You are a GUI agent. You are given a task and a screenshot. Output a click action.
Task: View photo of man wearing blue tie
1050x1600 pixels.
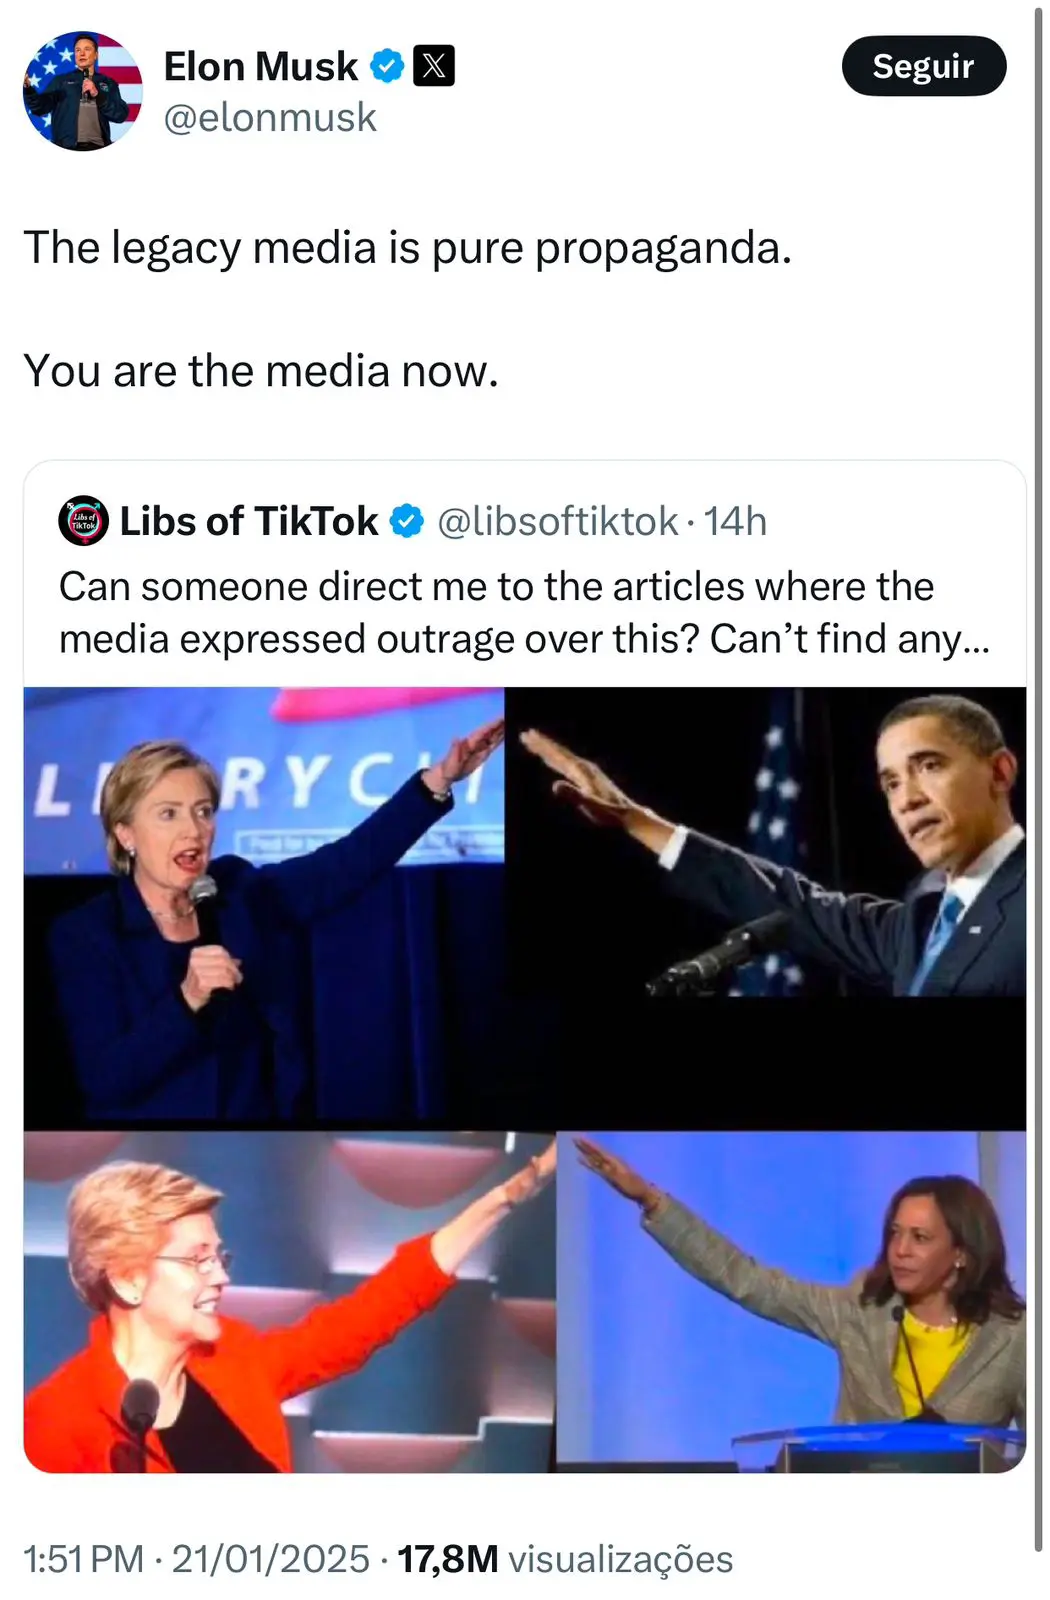click(x=766, y=842)
